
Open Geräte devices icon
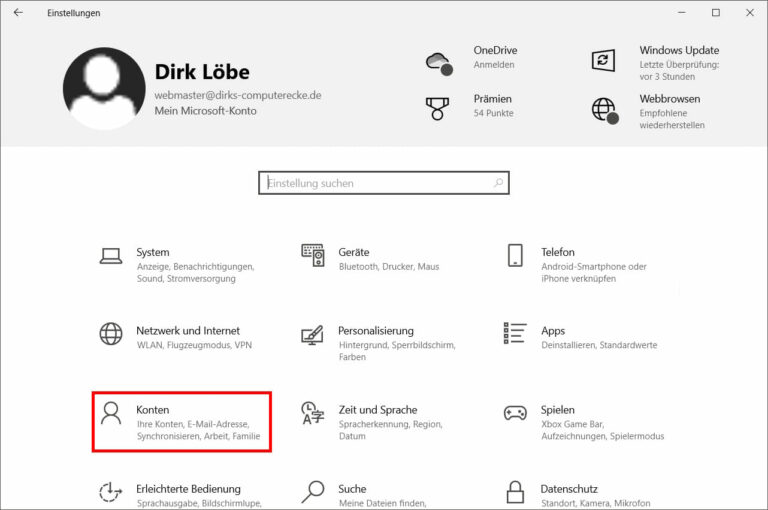(313, 256)
